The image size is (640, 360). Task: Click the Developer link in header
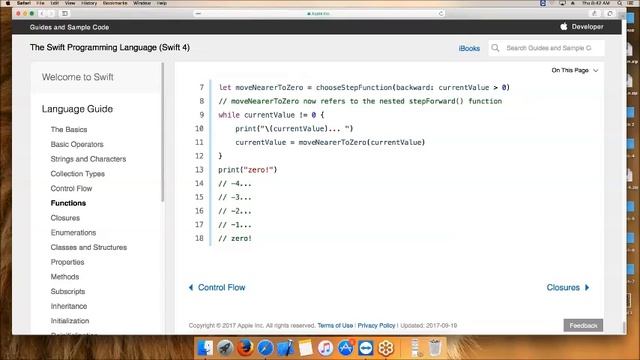pyautogui.click(x=587, y=27)
